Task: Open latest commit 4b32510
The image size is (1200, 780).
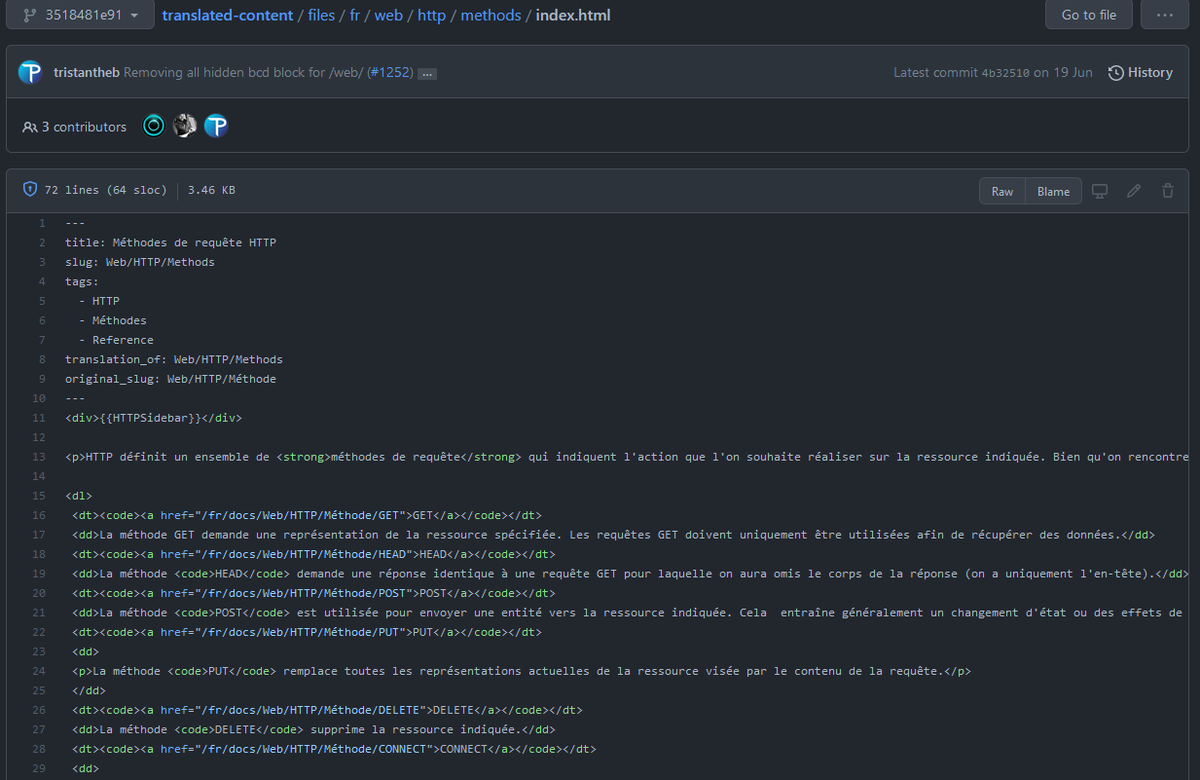Action: tap(1007, 73)
